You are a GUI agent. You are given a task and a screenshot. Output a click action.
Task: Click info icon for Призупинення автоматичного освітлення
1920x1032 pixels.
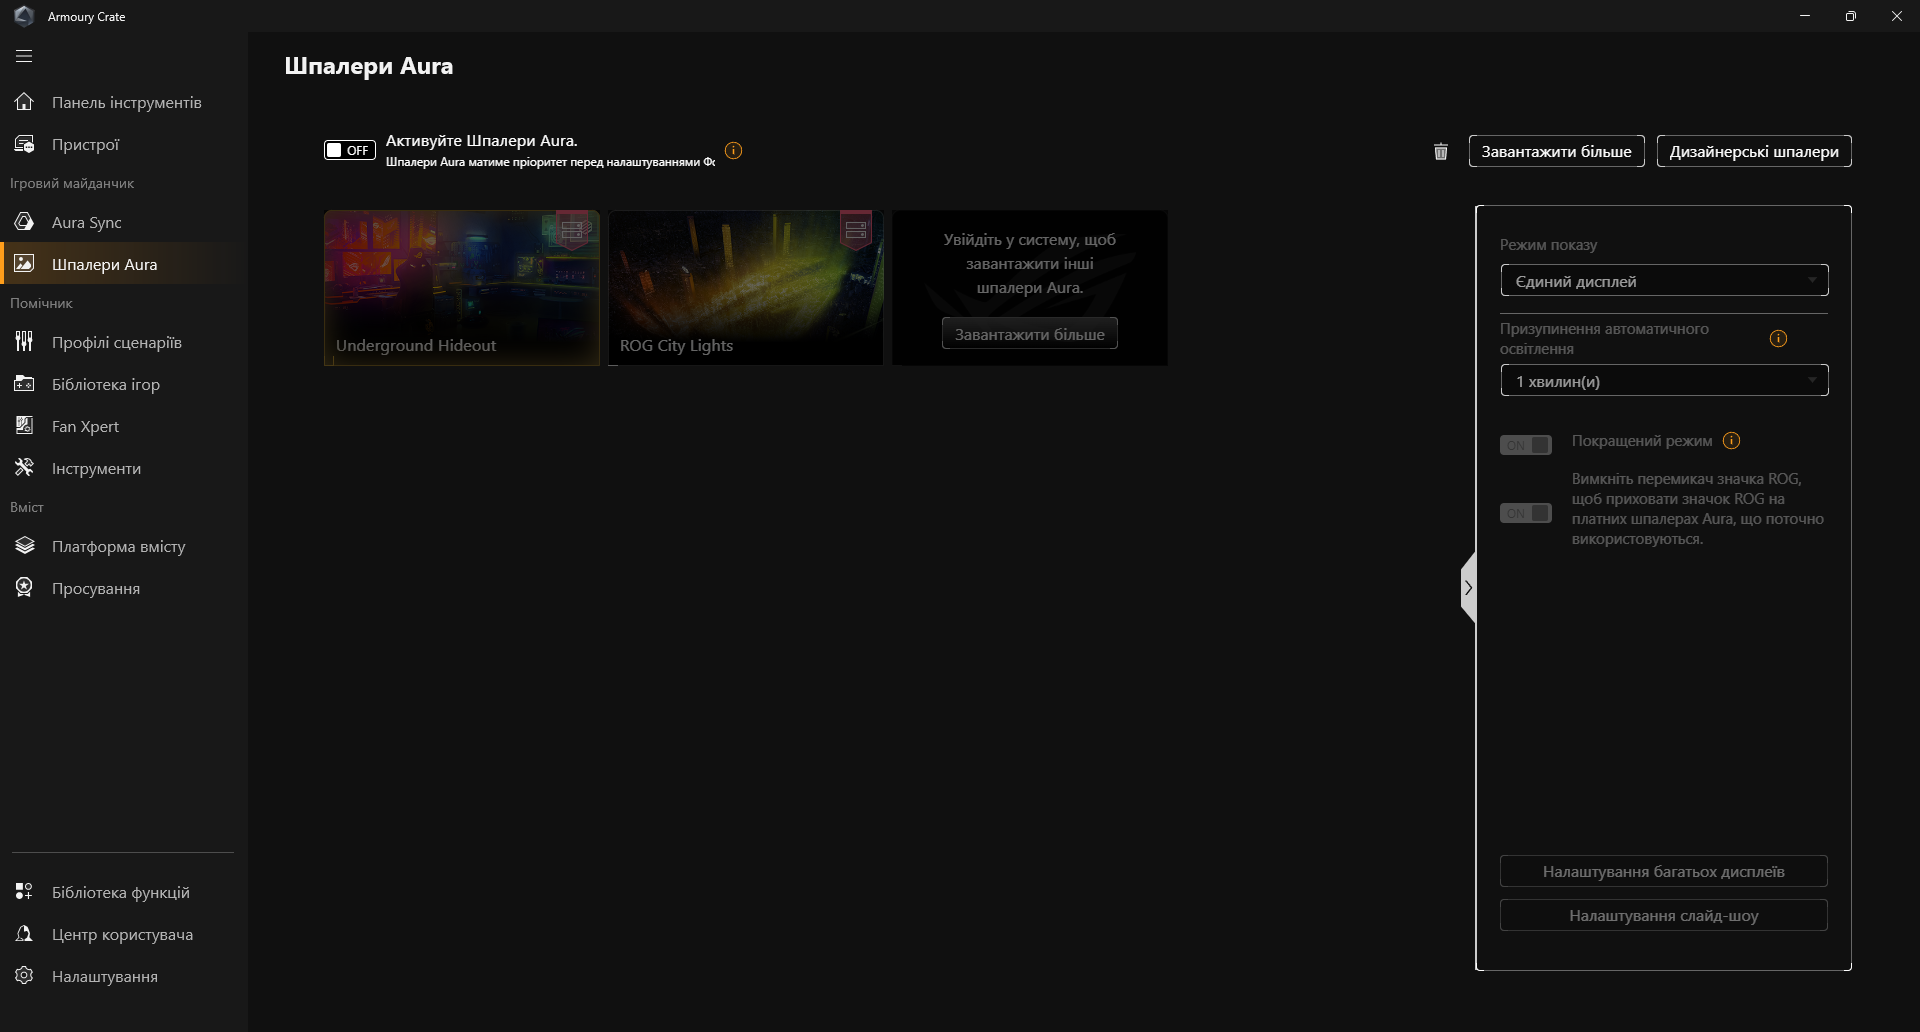click(1778, 338)
